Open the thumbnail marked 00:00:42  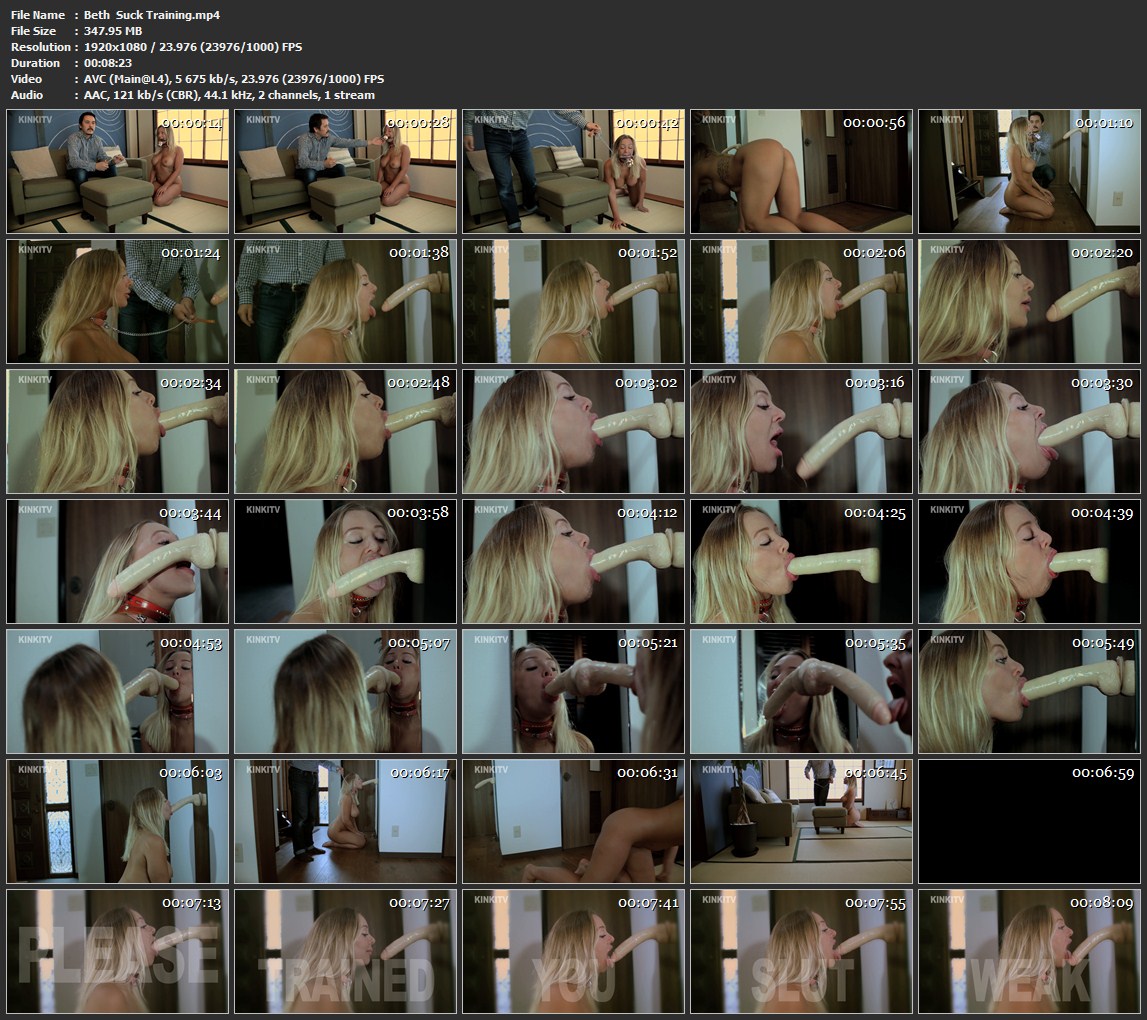[x=573, y=171]
